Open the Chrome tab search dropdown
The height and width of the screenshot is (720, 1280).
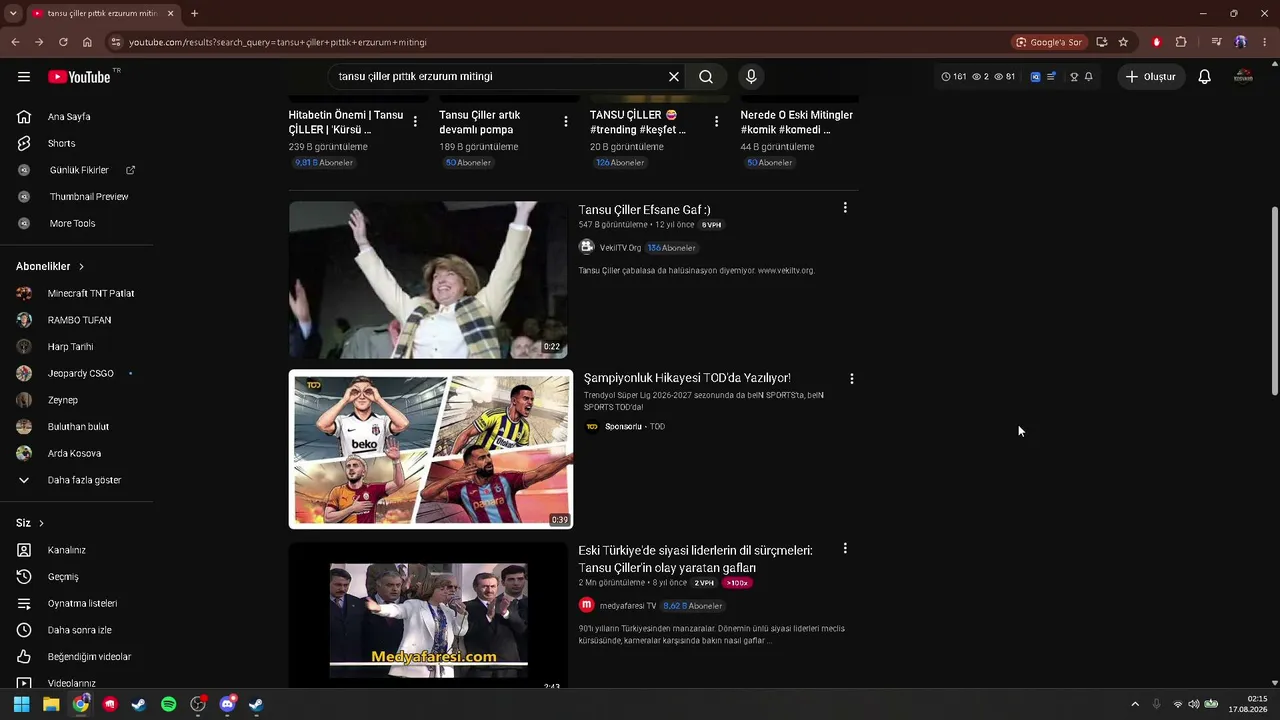coord(13,13)
